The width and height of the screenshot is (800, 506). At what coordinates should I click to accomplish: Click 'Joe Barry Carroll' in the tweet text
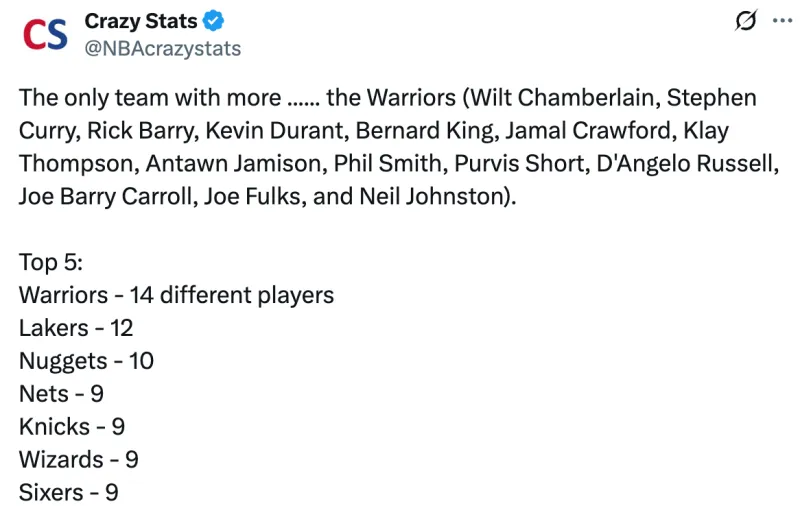coord(106,197)
